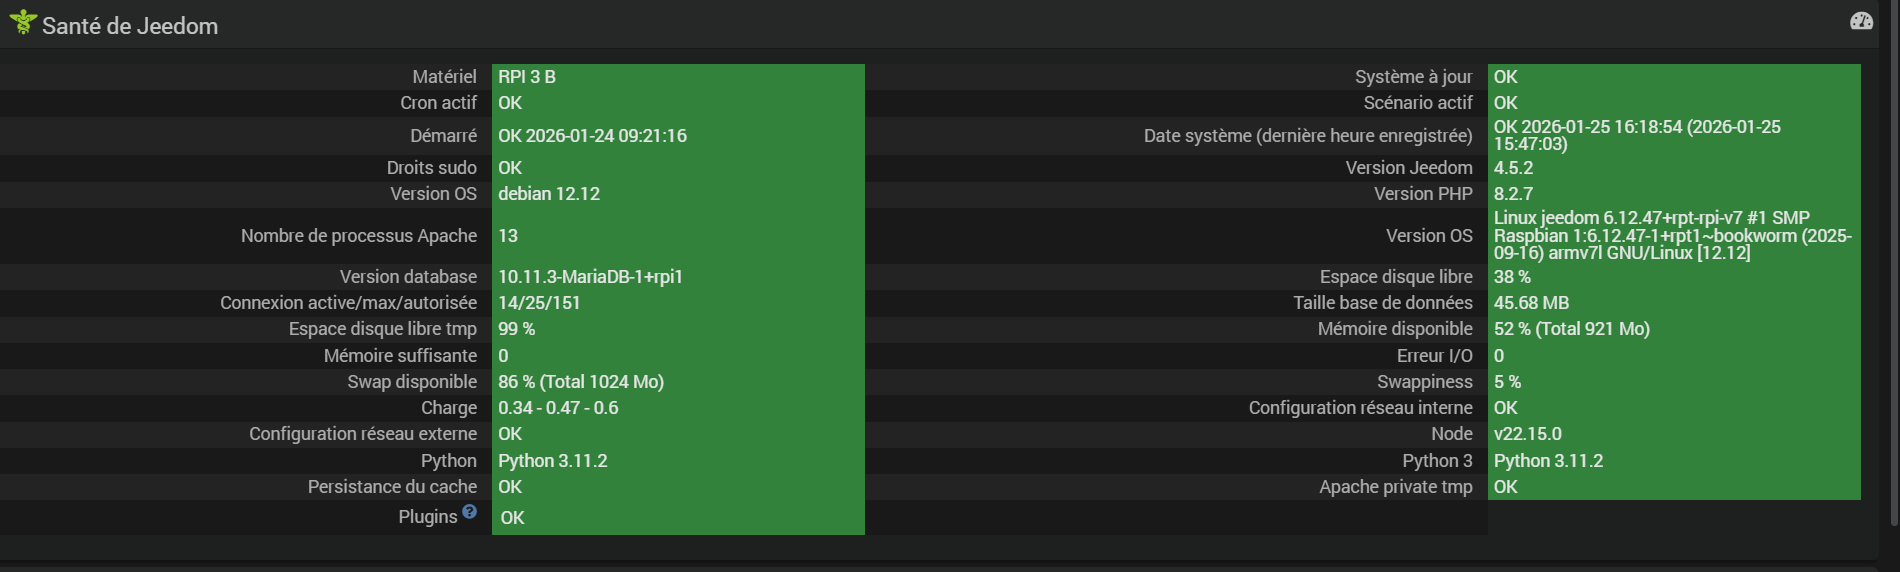Click the MariaDB database version value
The width and height of the screenshot is (1900, 572).
tap(590, 277)
